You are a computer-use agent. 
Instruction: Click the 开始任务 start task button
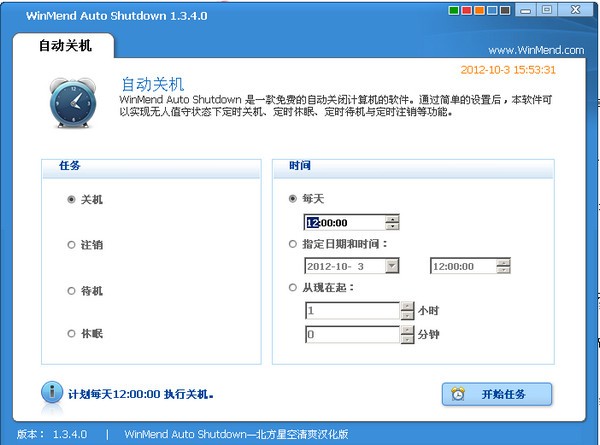(497, 394)
